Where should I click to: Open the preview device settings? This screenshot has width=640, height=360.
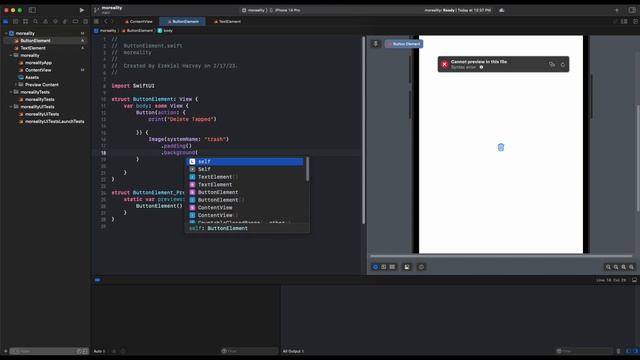click(x=407, y=267)
